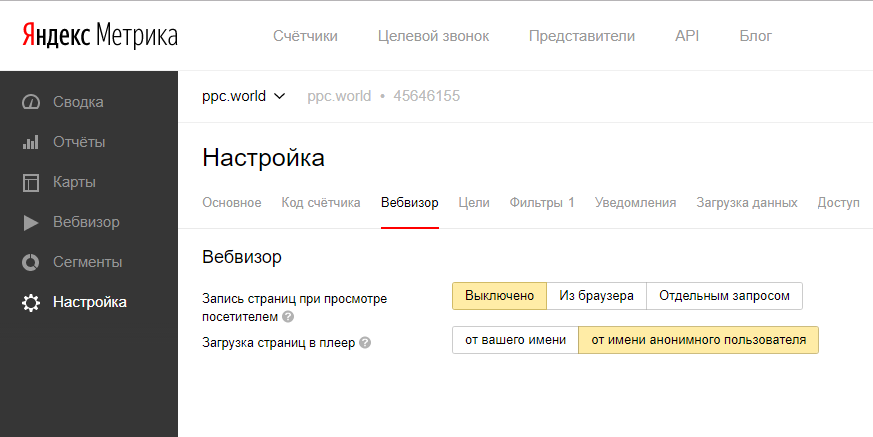873x437 pixels.
Task: Set player loading to от вашего имени
Action: [515, 340]
